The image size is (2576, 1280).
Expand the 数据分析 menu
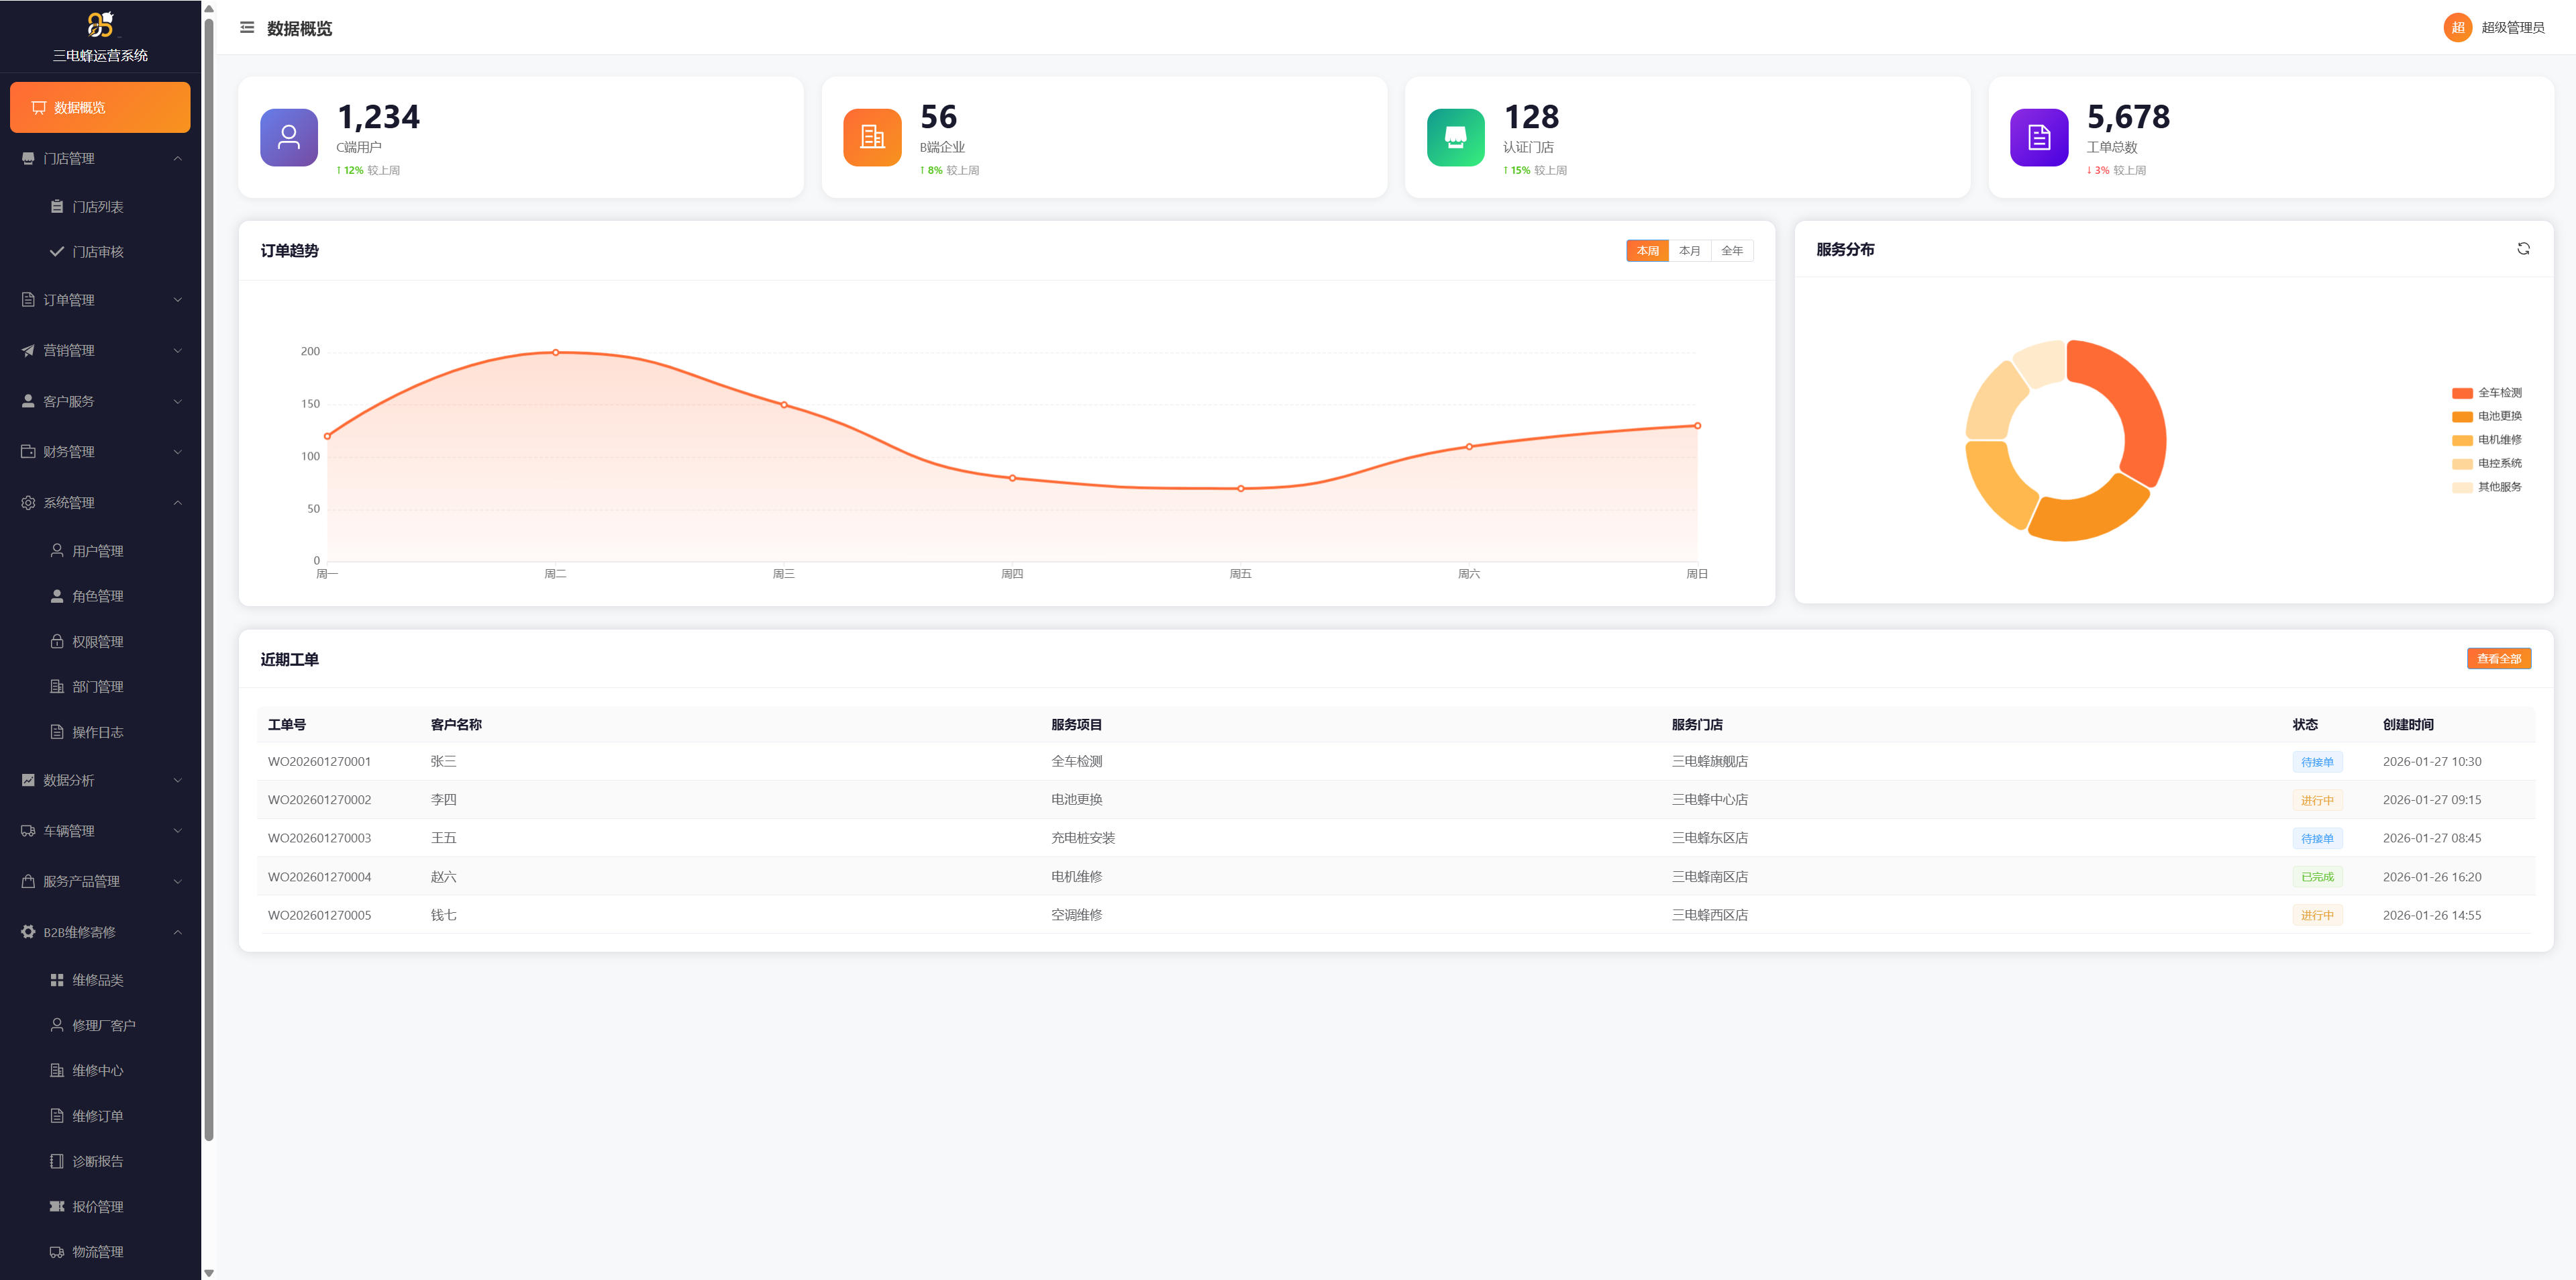100,780
